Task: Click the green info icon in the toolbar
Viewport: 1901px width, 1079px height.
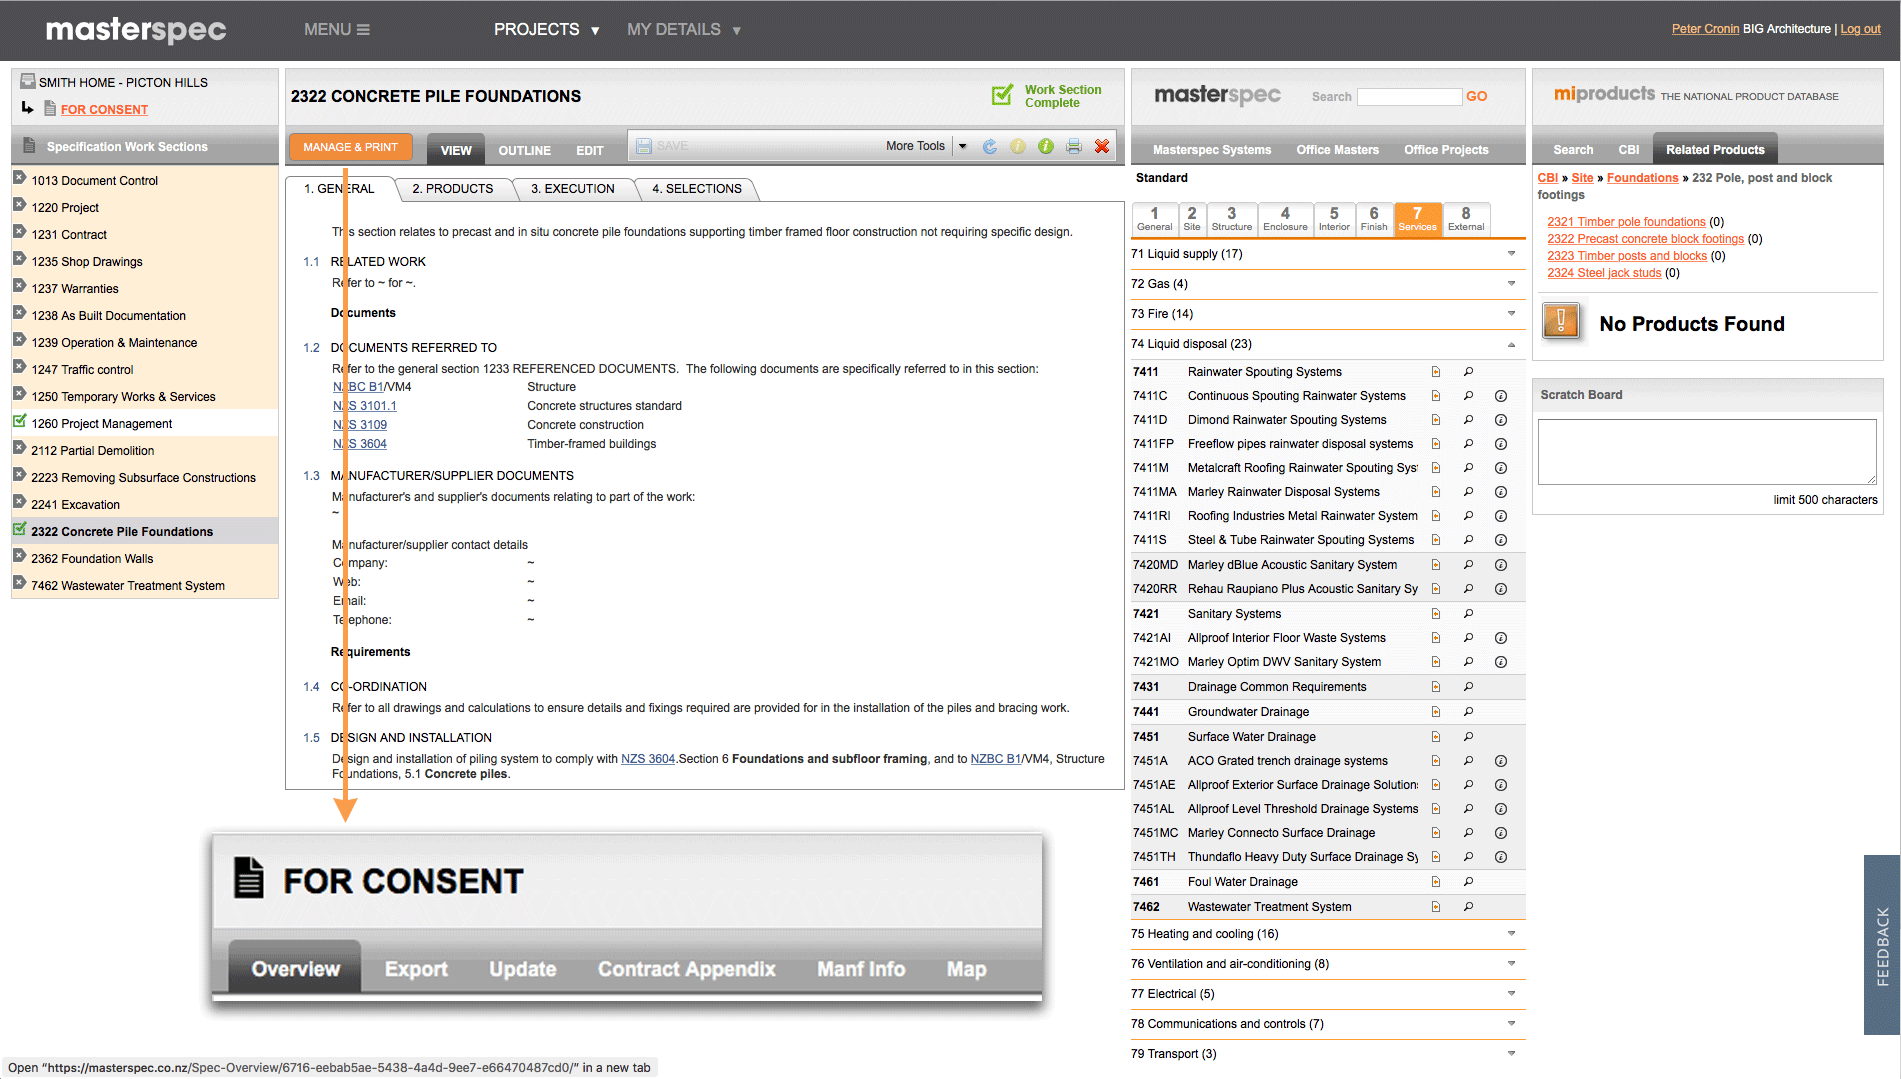Action: point(1045,146)
